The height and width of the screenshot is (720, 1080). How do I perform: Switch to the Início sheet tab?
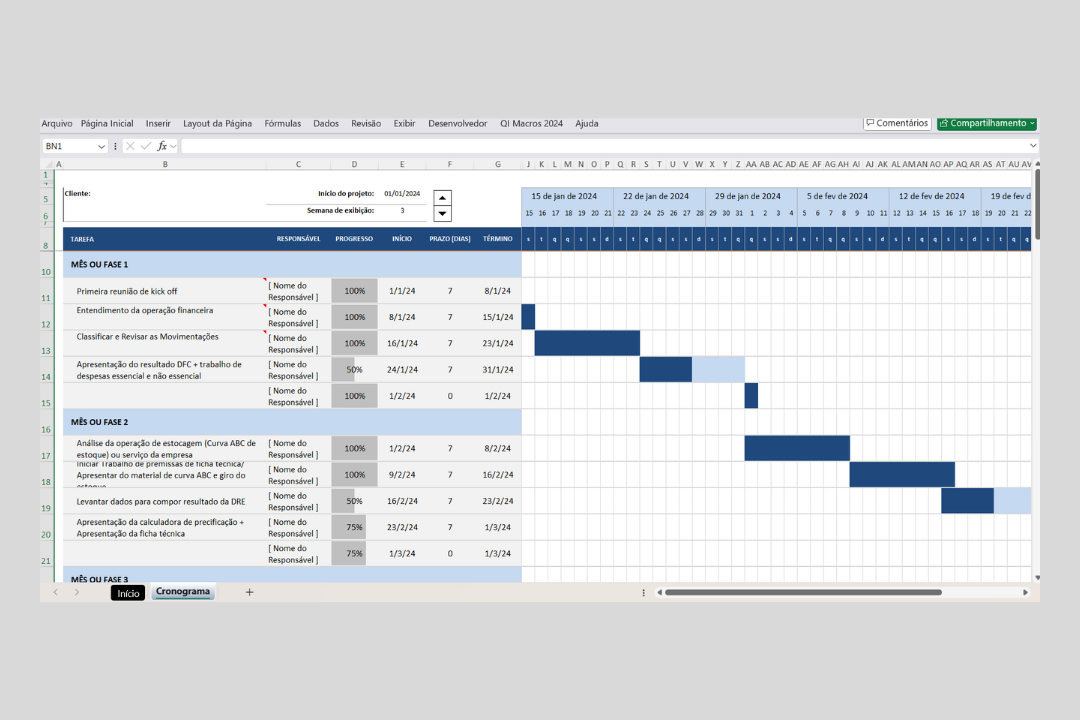pos(128,592)
